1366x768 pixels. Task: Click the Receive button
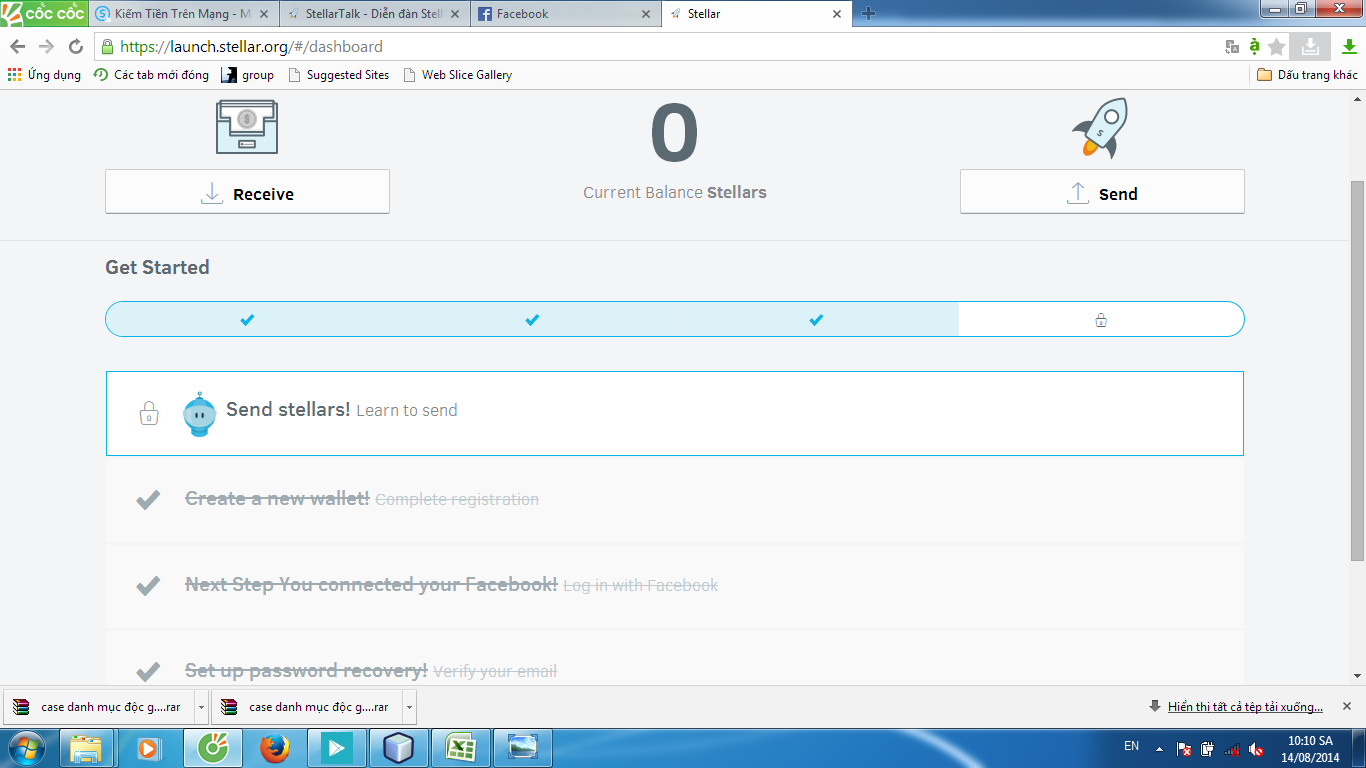pos(247,191)
